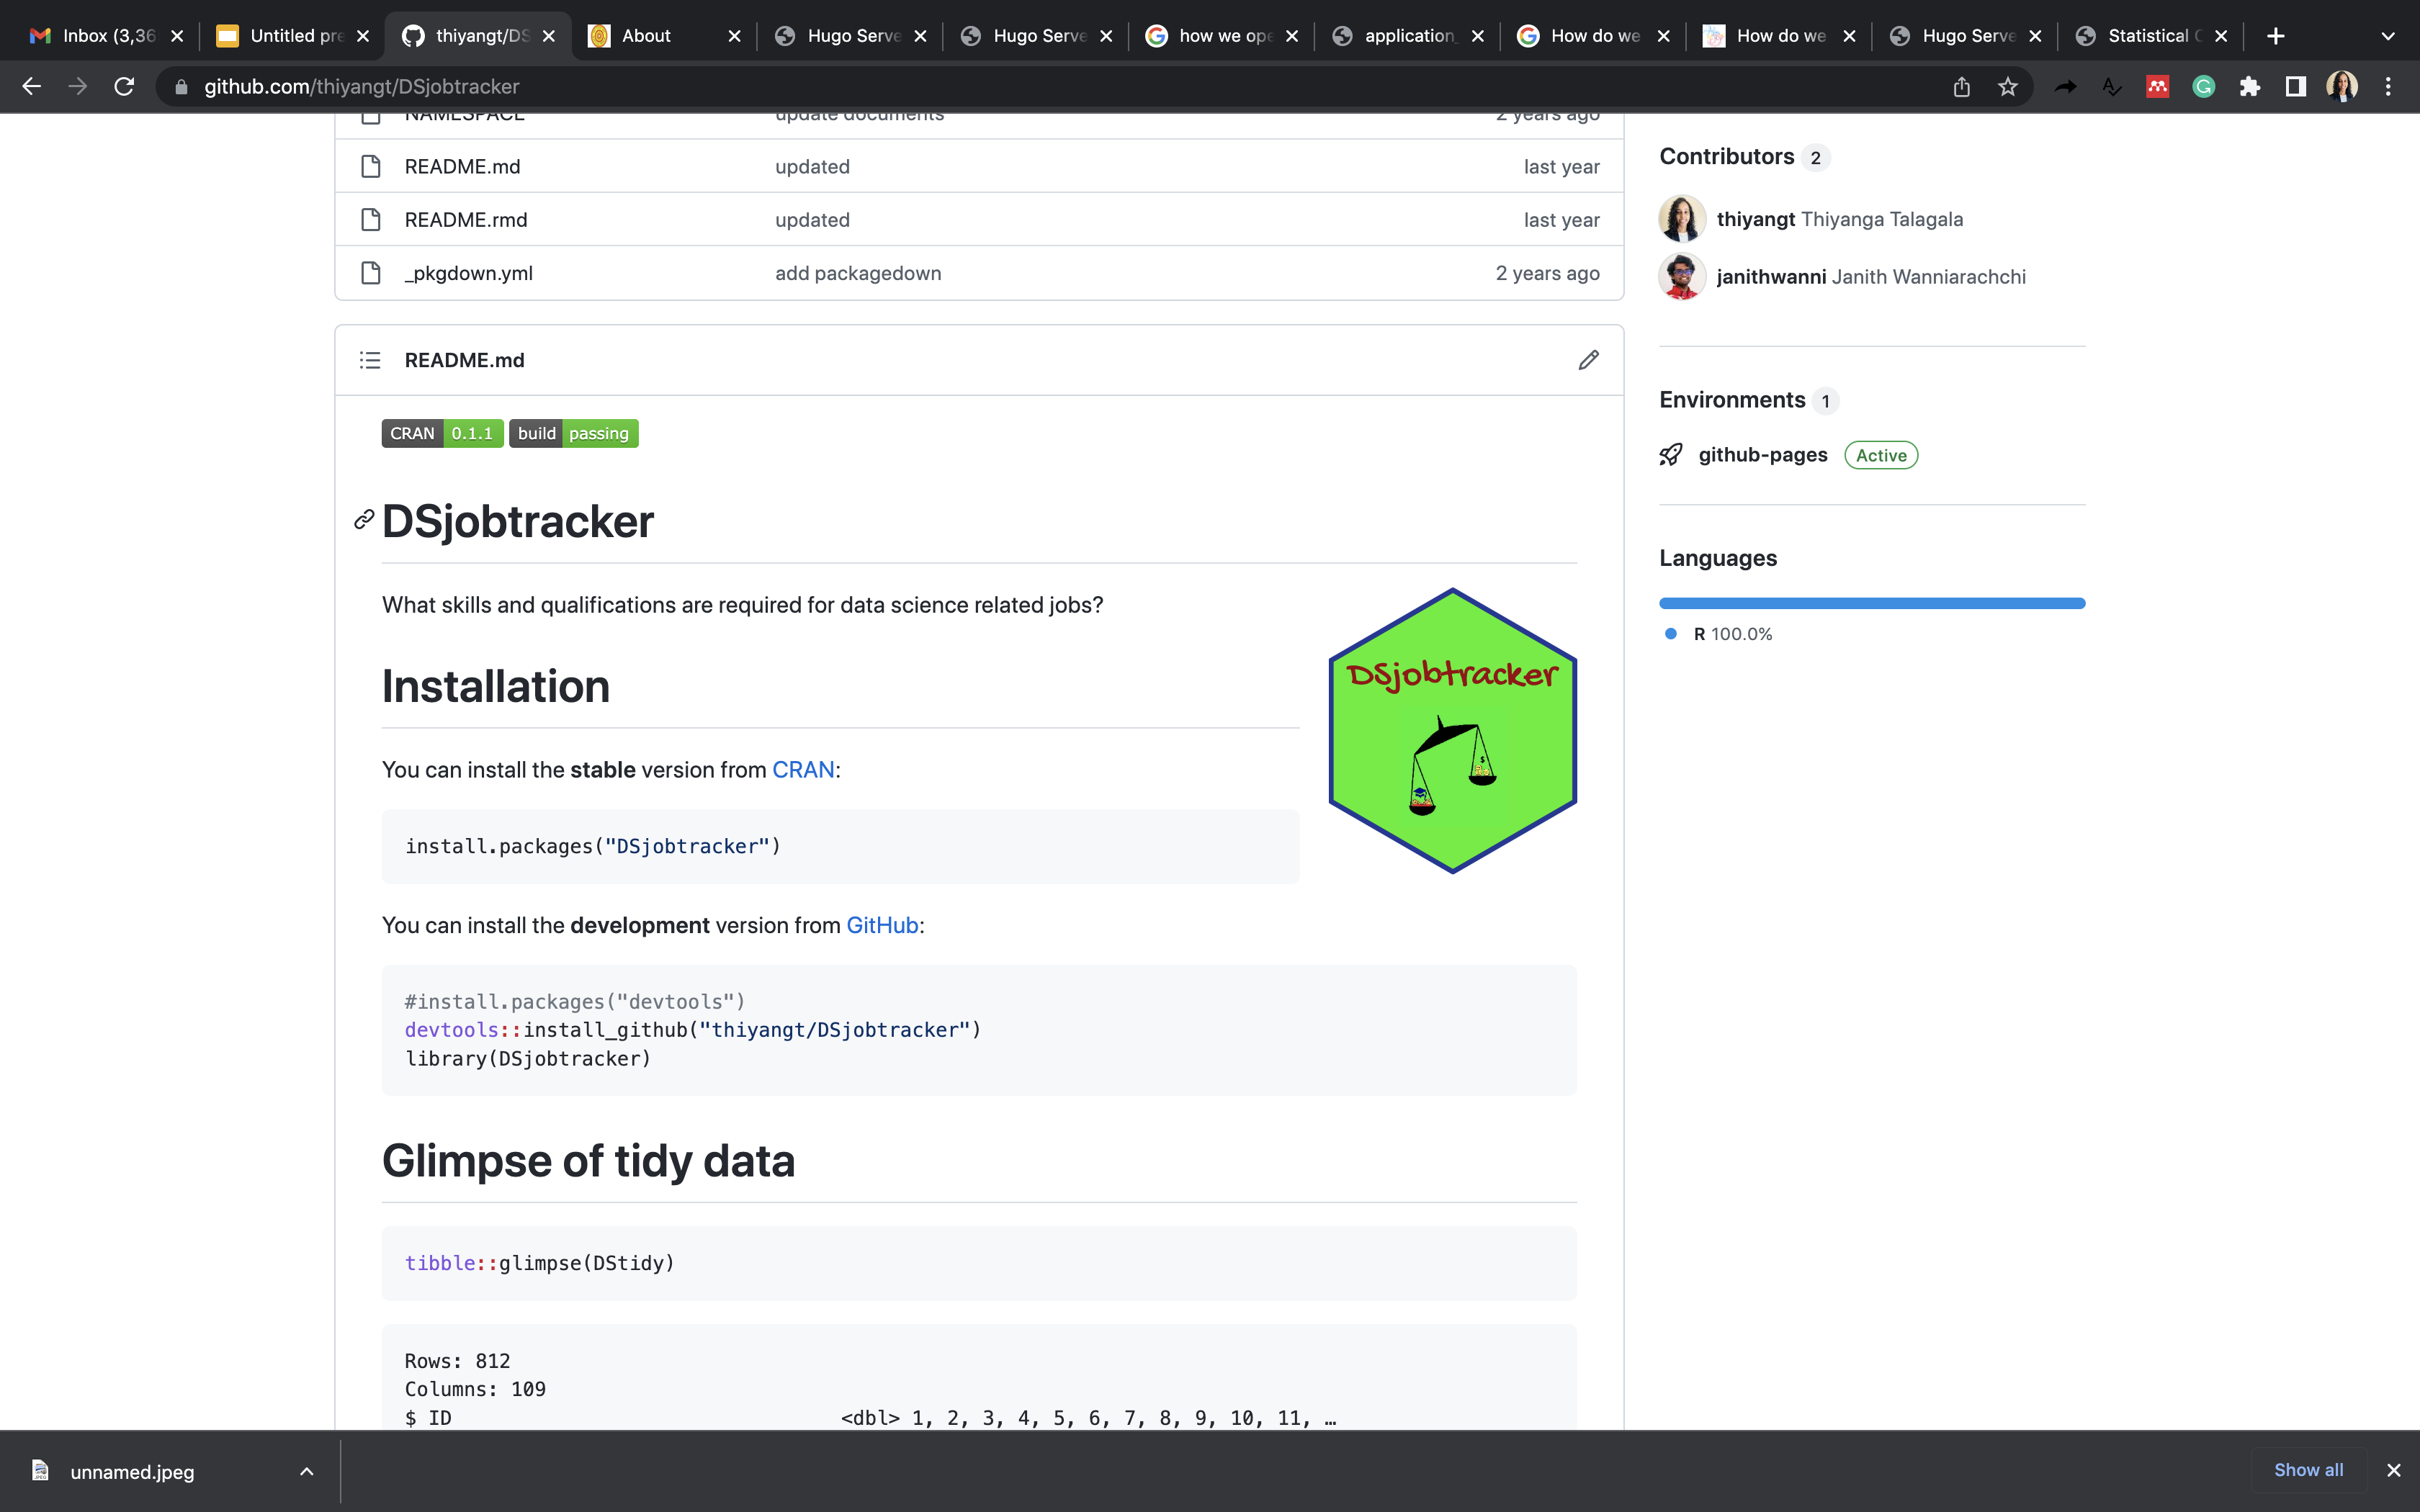Click the 'updated' commit message for README.md

812,166
